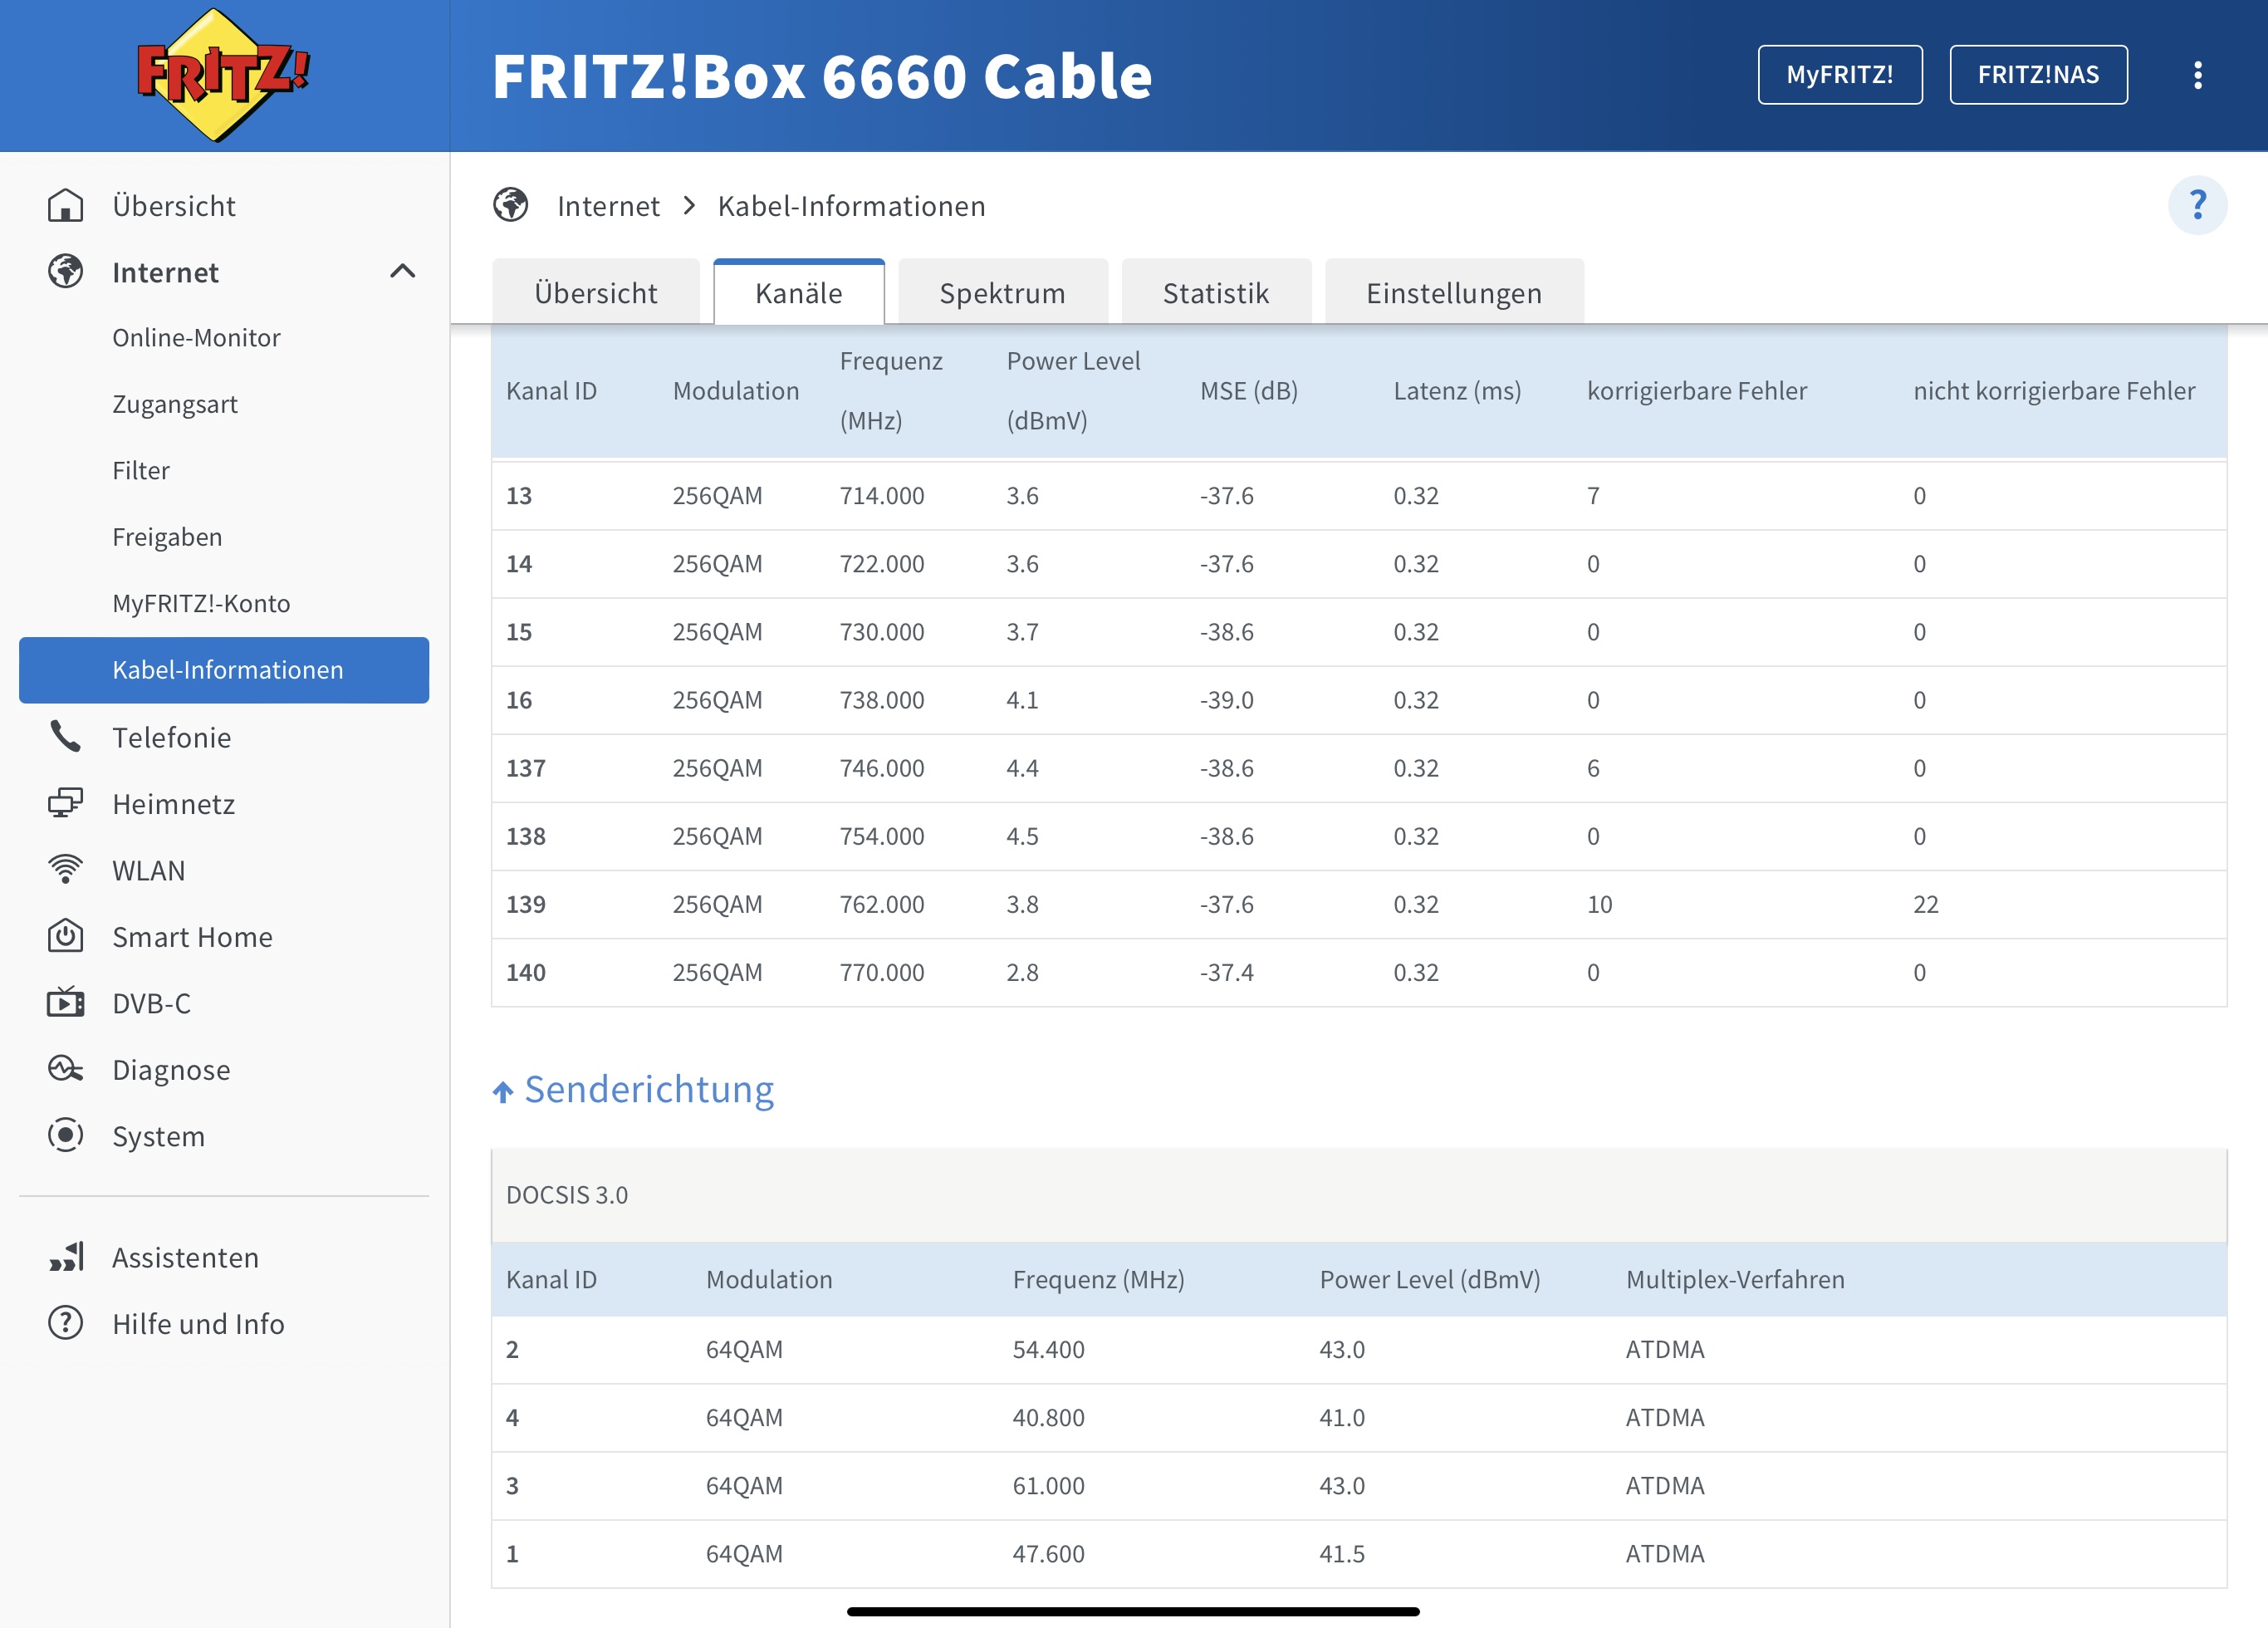Switch to the Statistik tab

tap(1215, 293)
